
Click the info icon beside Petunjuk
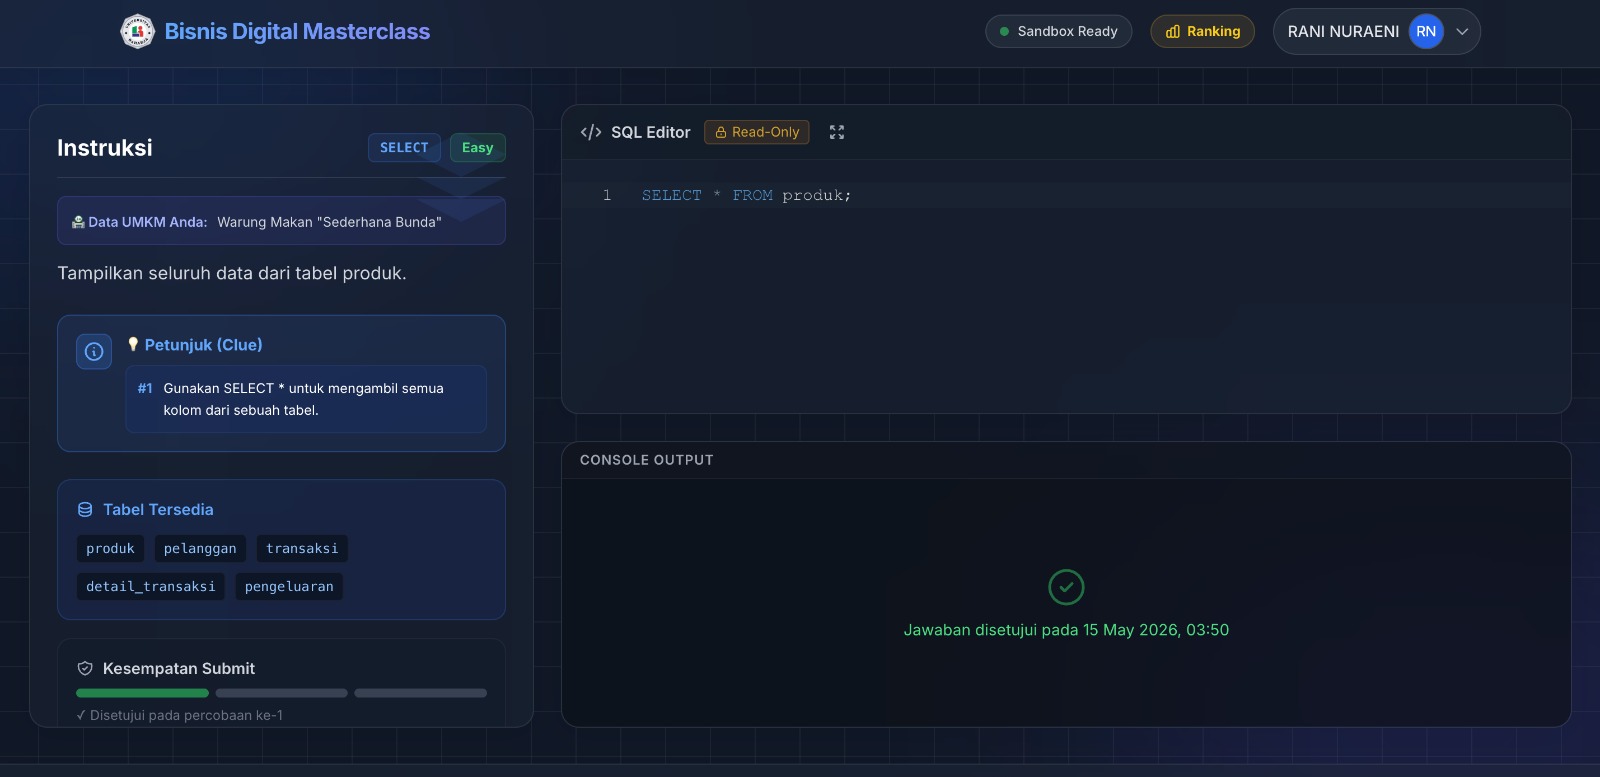point(94,351)
